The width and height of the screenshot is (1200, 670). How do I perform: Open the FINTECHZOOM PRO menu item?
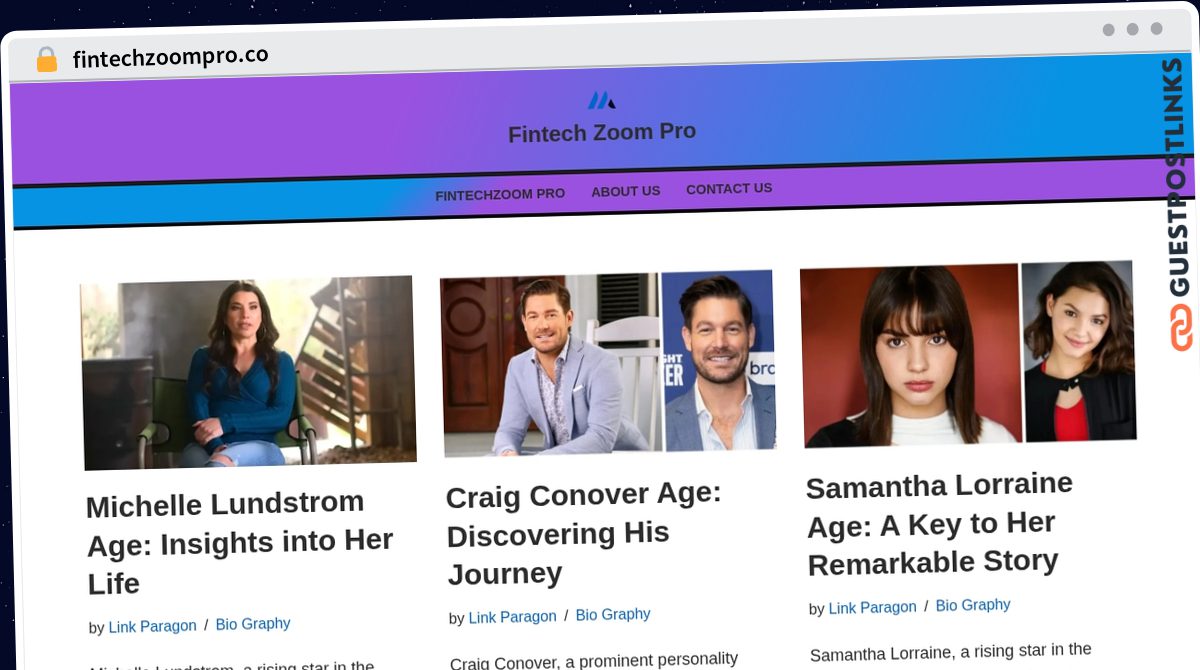click(500, 194)
